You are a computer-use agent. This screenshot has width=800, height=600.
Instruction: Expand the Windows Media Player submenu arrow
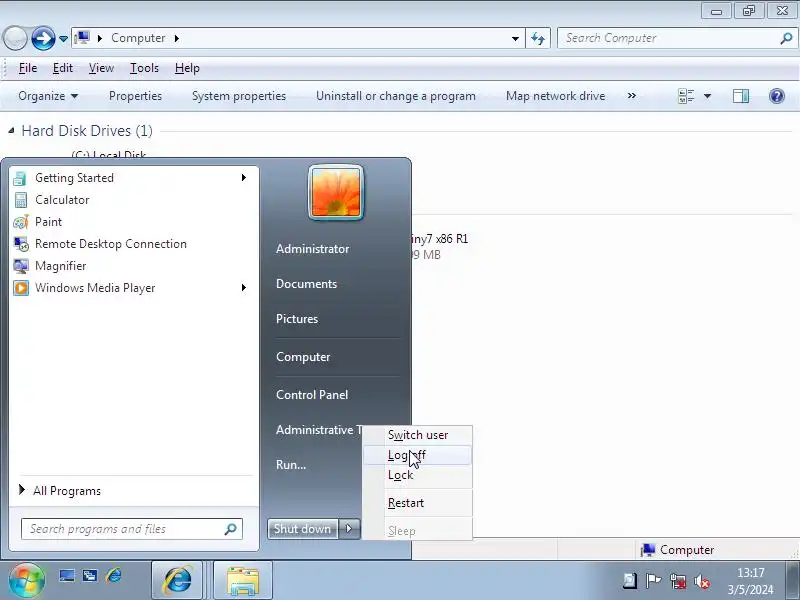244,287
